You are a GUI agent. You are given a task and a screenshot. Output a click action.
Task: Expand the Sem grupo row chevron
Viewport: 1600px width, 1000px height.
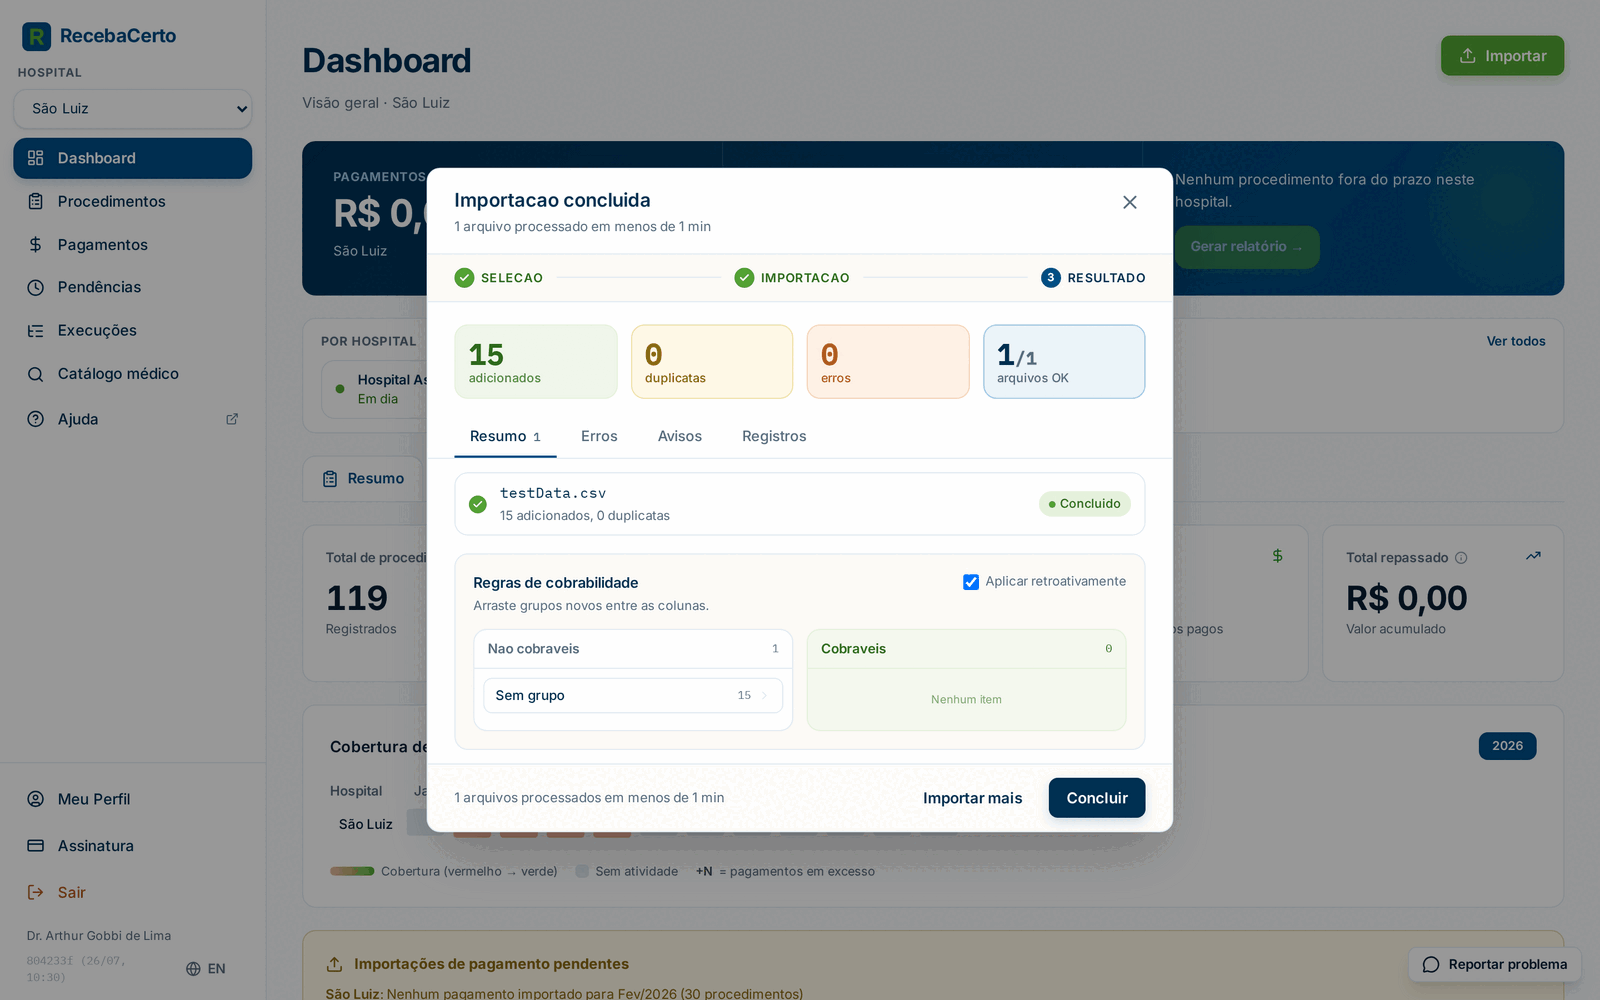(x=765, y=696)
